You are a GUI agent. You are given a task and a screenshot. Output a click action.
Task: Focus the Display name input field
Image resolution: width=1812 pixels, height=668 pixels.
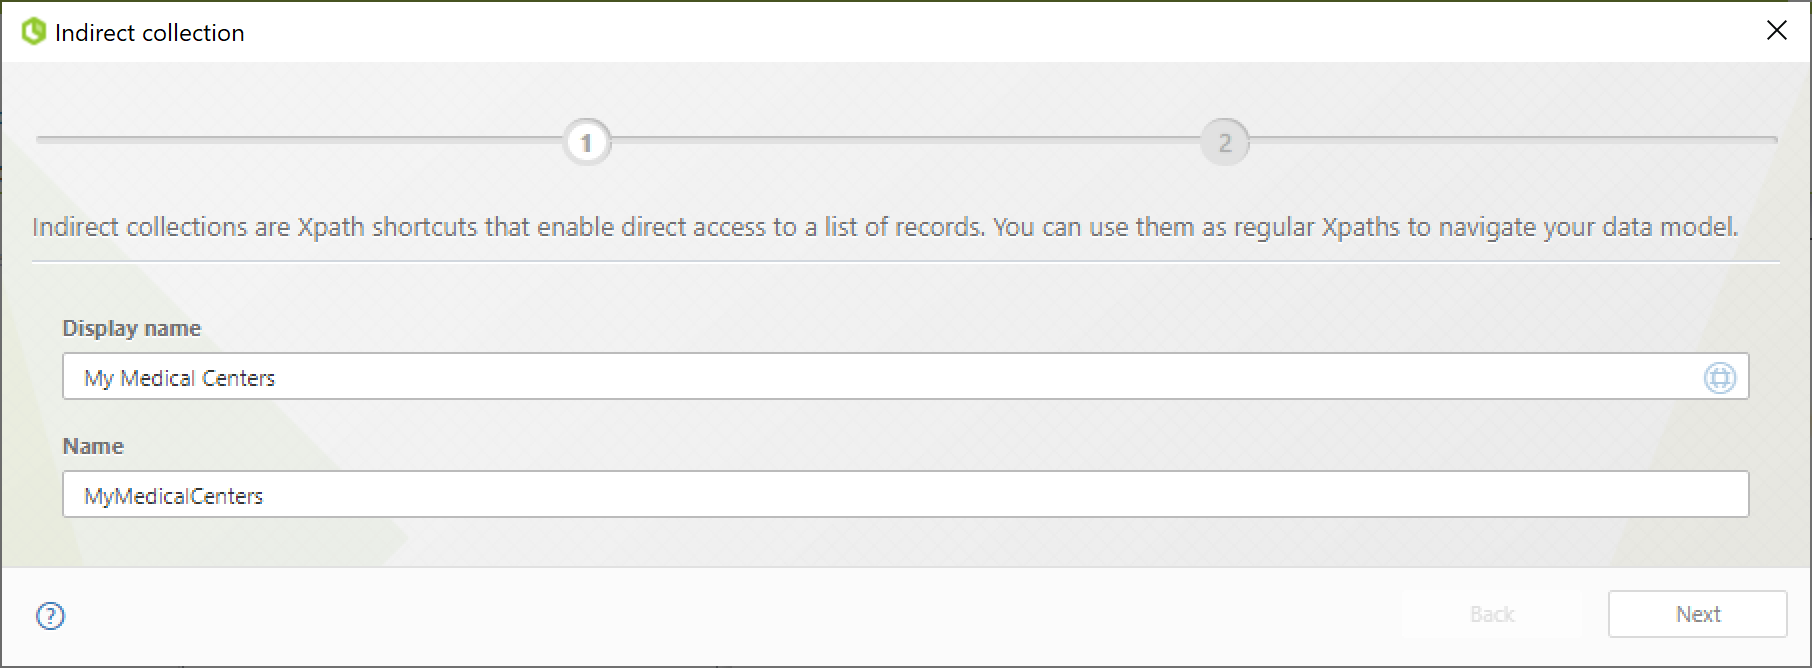click(905, 376)
